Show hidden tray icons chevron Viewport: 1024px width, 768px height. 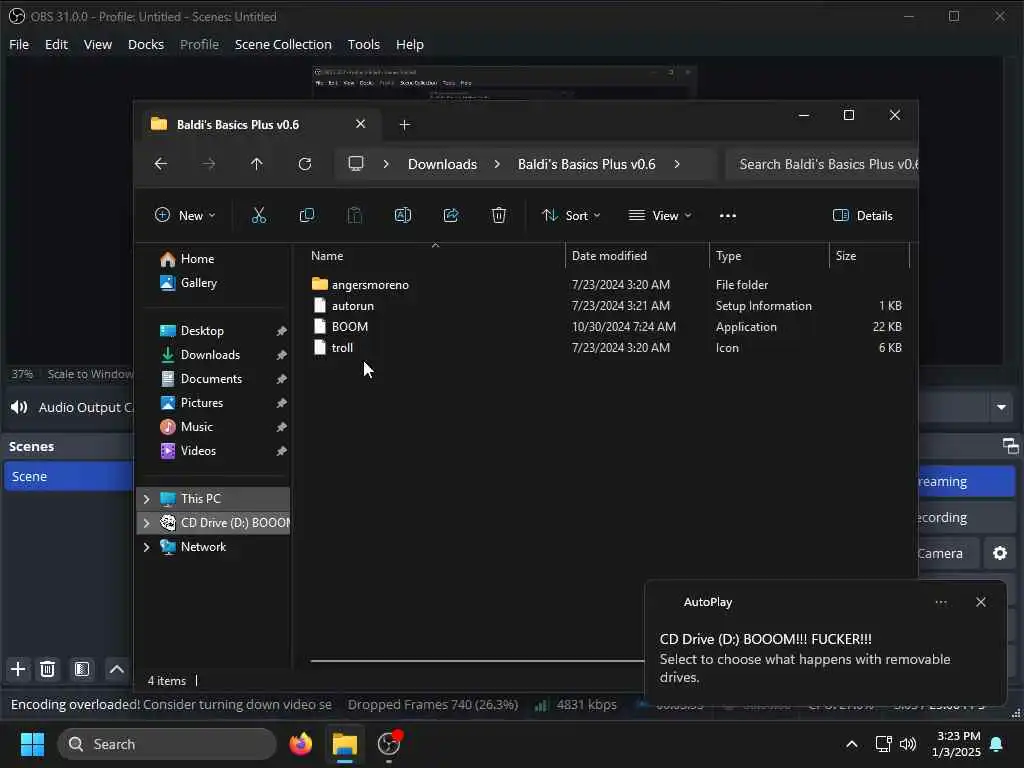(852, 744)
